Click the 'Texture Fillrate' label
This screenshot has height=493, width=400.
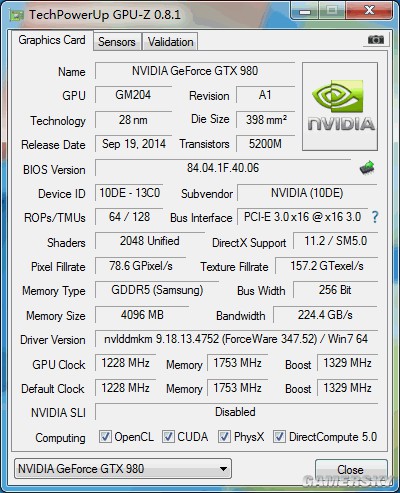(x=234, y=267)
